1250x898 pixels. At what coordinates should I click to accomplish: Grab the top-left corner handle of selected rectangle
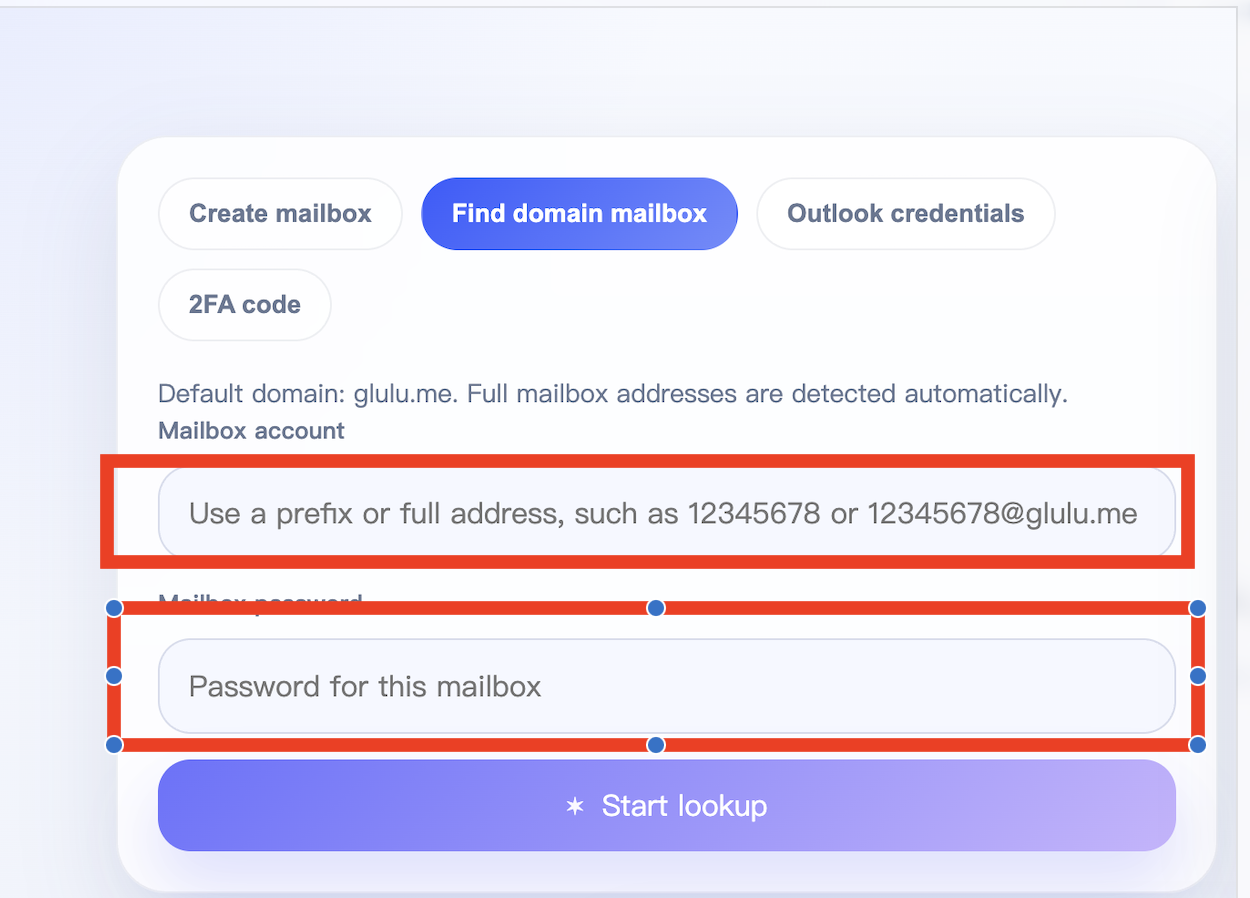click(114, 608)
